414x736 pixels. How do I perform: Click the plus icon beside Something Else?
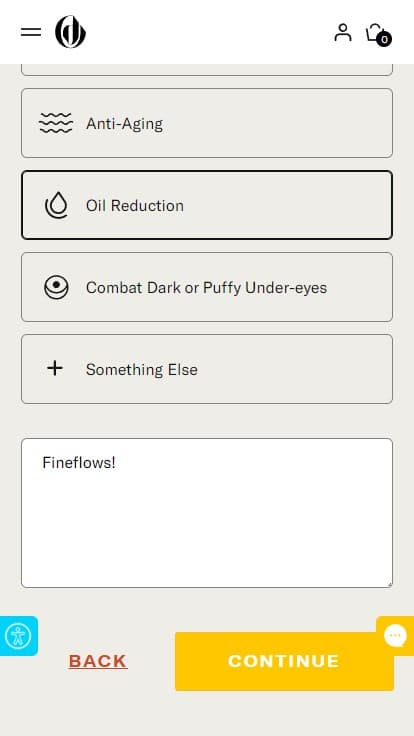coord(55,368)
